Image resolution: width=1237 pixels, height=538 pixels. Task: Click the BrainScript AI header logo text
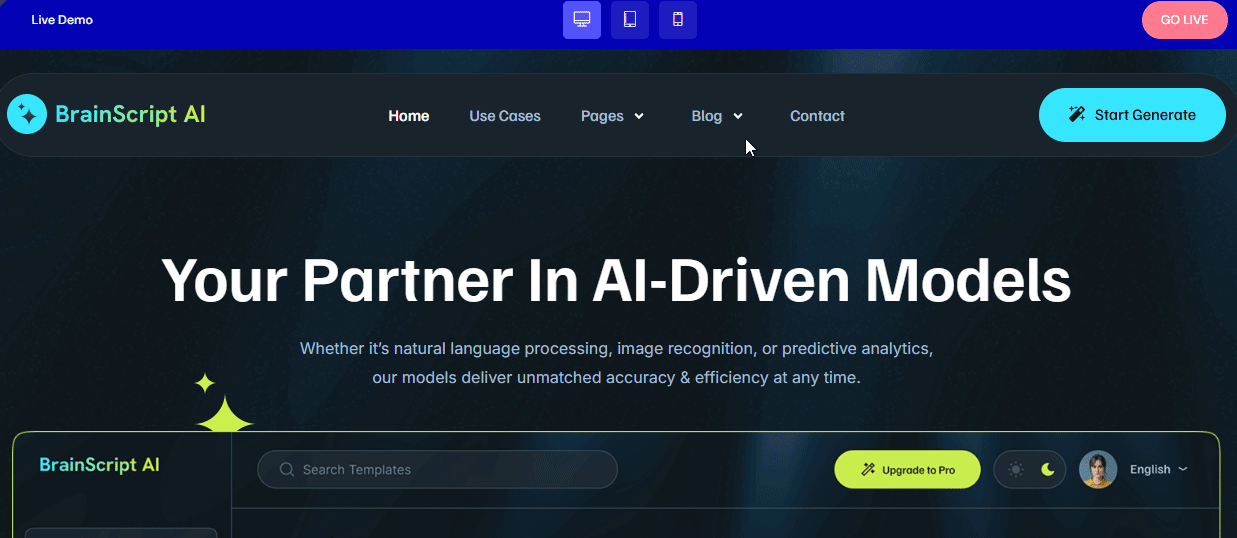[131, 114]
